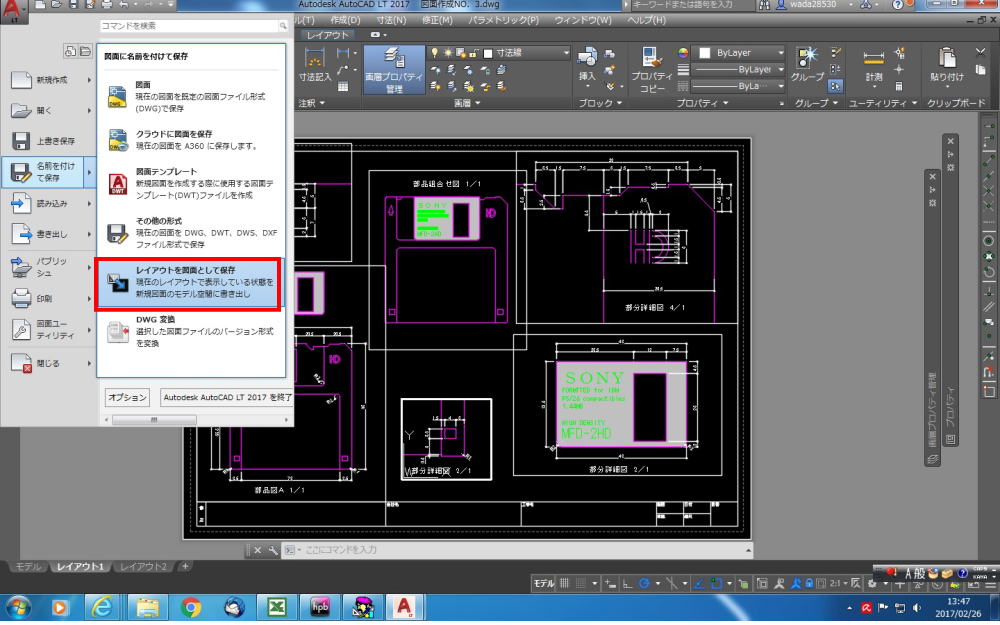Click the パブリッシュ icon
The image size is (1000, 625).
coord(21,267)
